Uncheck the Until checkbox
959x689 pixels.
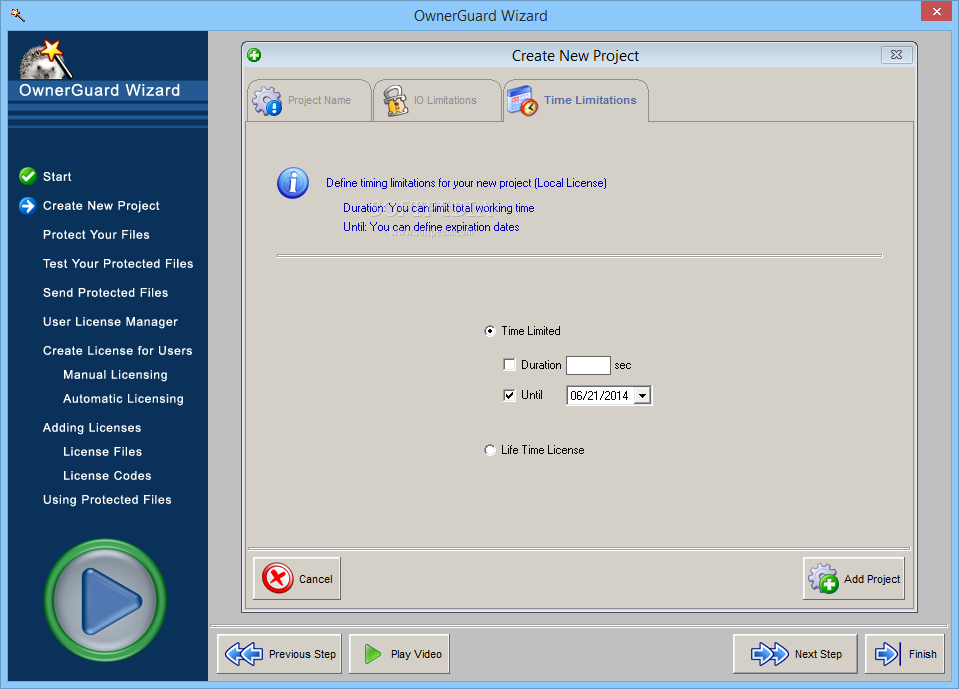click(509, 396)
